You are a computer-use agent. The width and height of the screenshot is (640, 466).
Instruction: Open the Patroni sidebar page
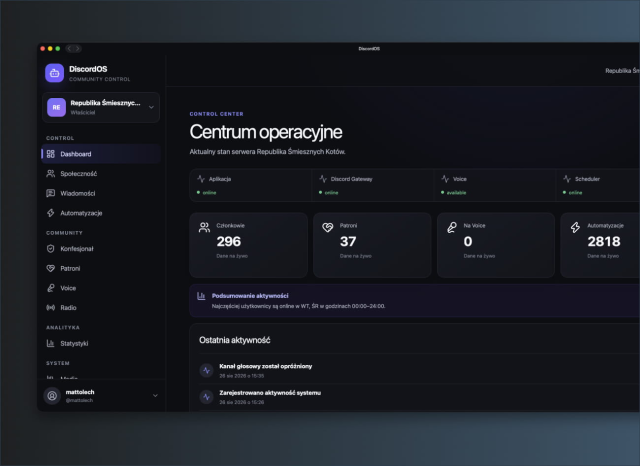pos(101,268)
